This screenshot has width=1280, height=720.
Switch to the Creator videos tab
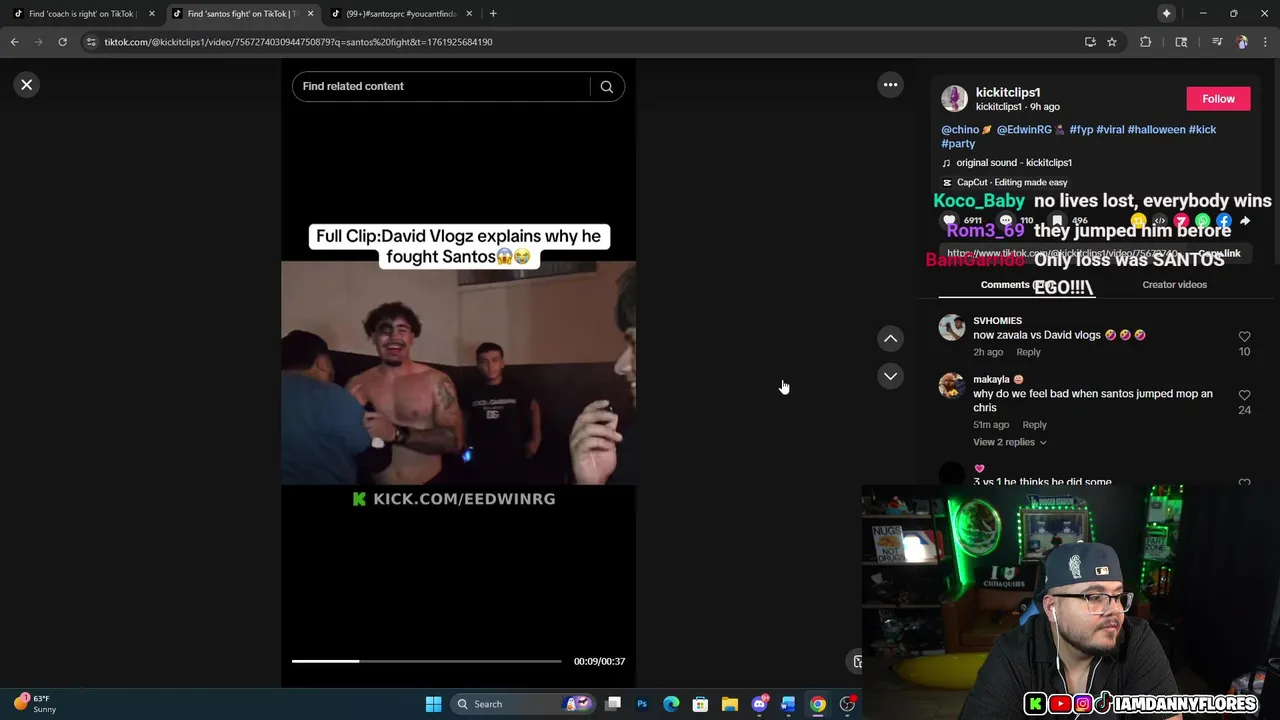(1174, 285)
